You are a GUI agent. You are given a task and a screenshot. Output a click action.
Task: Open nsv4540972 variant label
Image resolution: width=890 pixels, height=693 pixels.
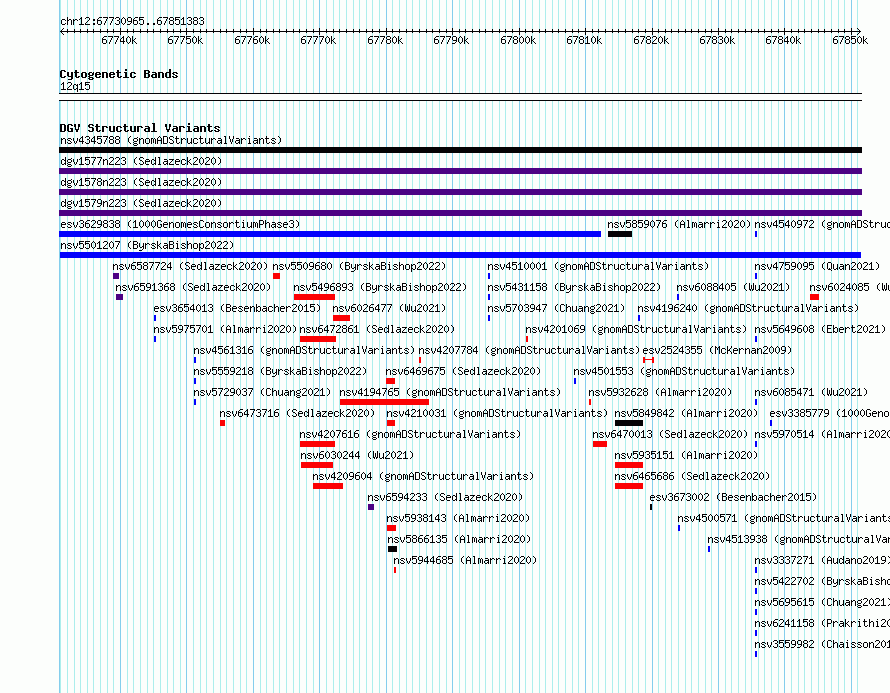[x=822, y=224]
